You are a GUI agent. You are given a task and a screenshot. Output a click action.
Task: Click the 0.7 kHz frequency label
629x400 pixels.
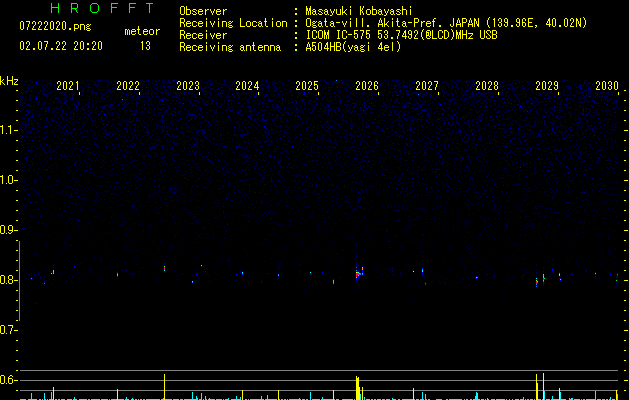point(8,330)
